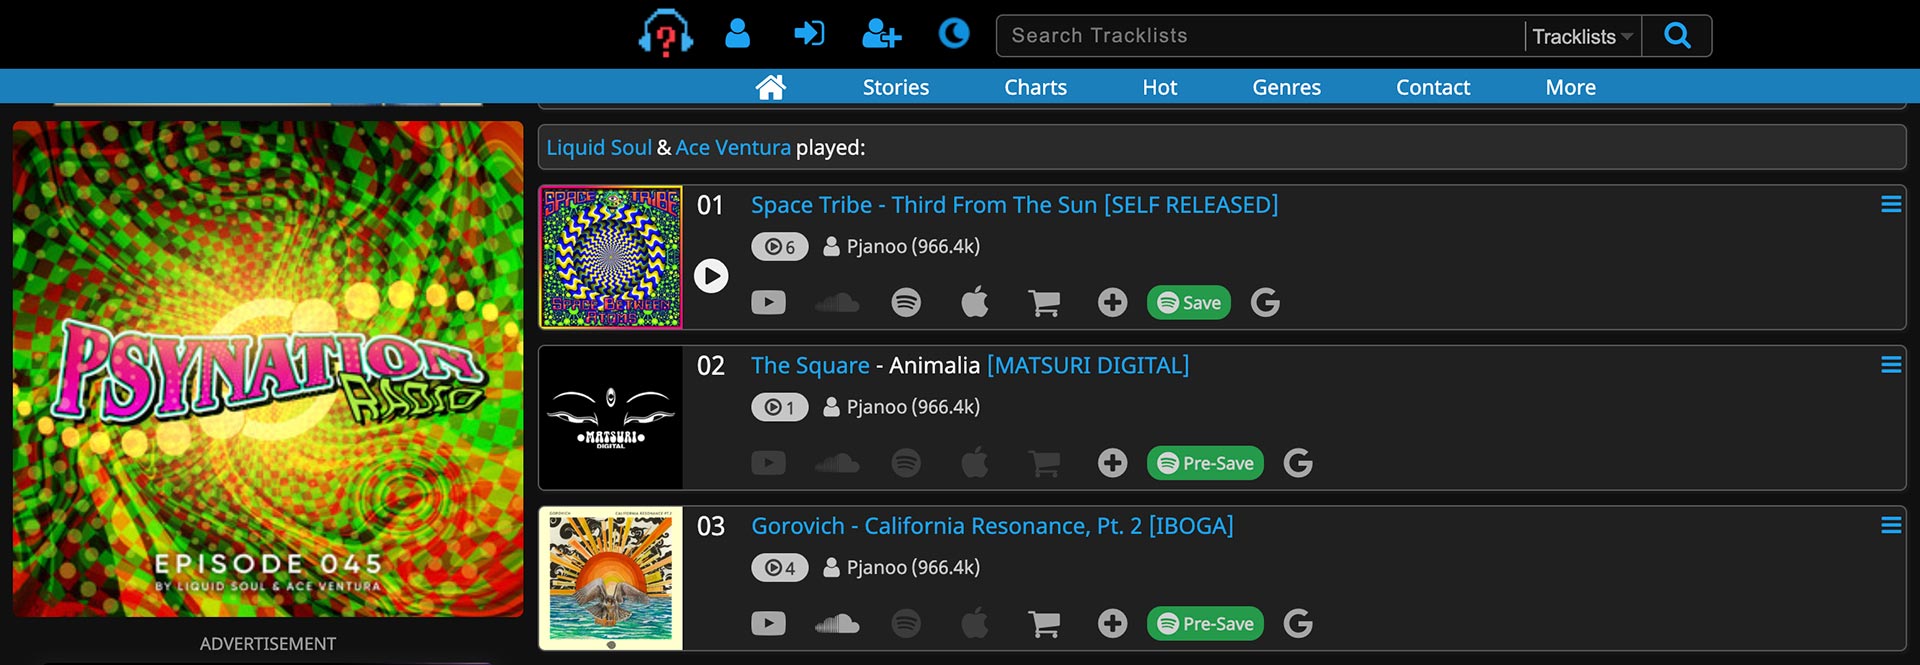This screenshot has height=665, width=1920.
Task: Open Apple Music icon for Gorovich track
Action: click(x=975, y=623)
